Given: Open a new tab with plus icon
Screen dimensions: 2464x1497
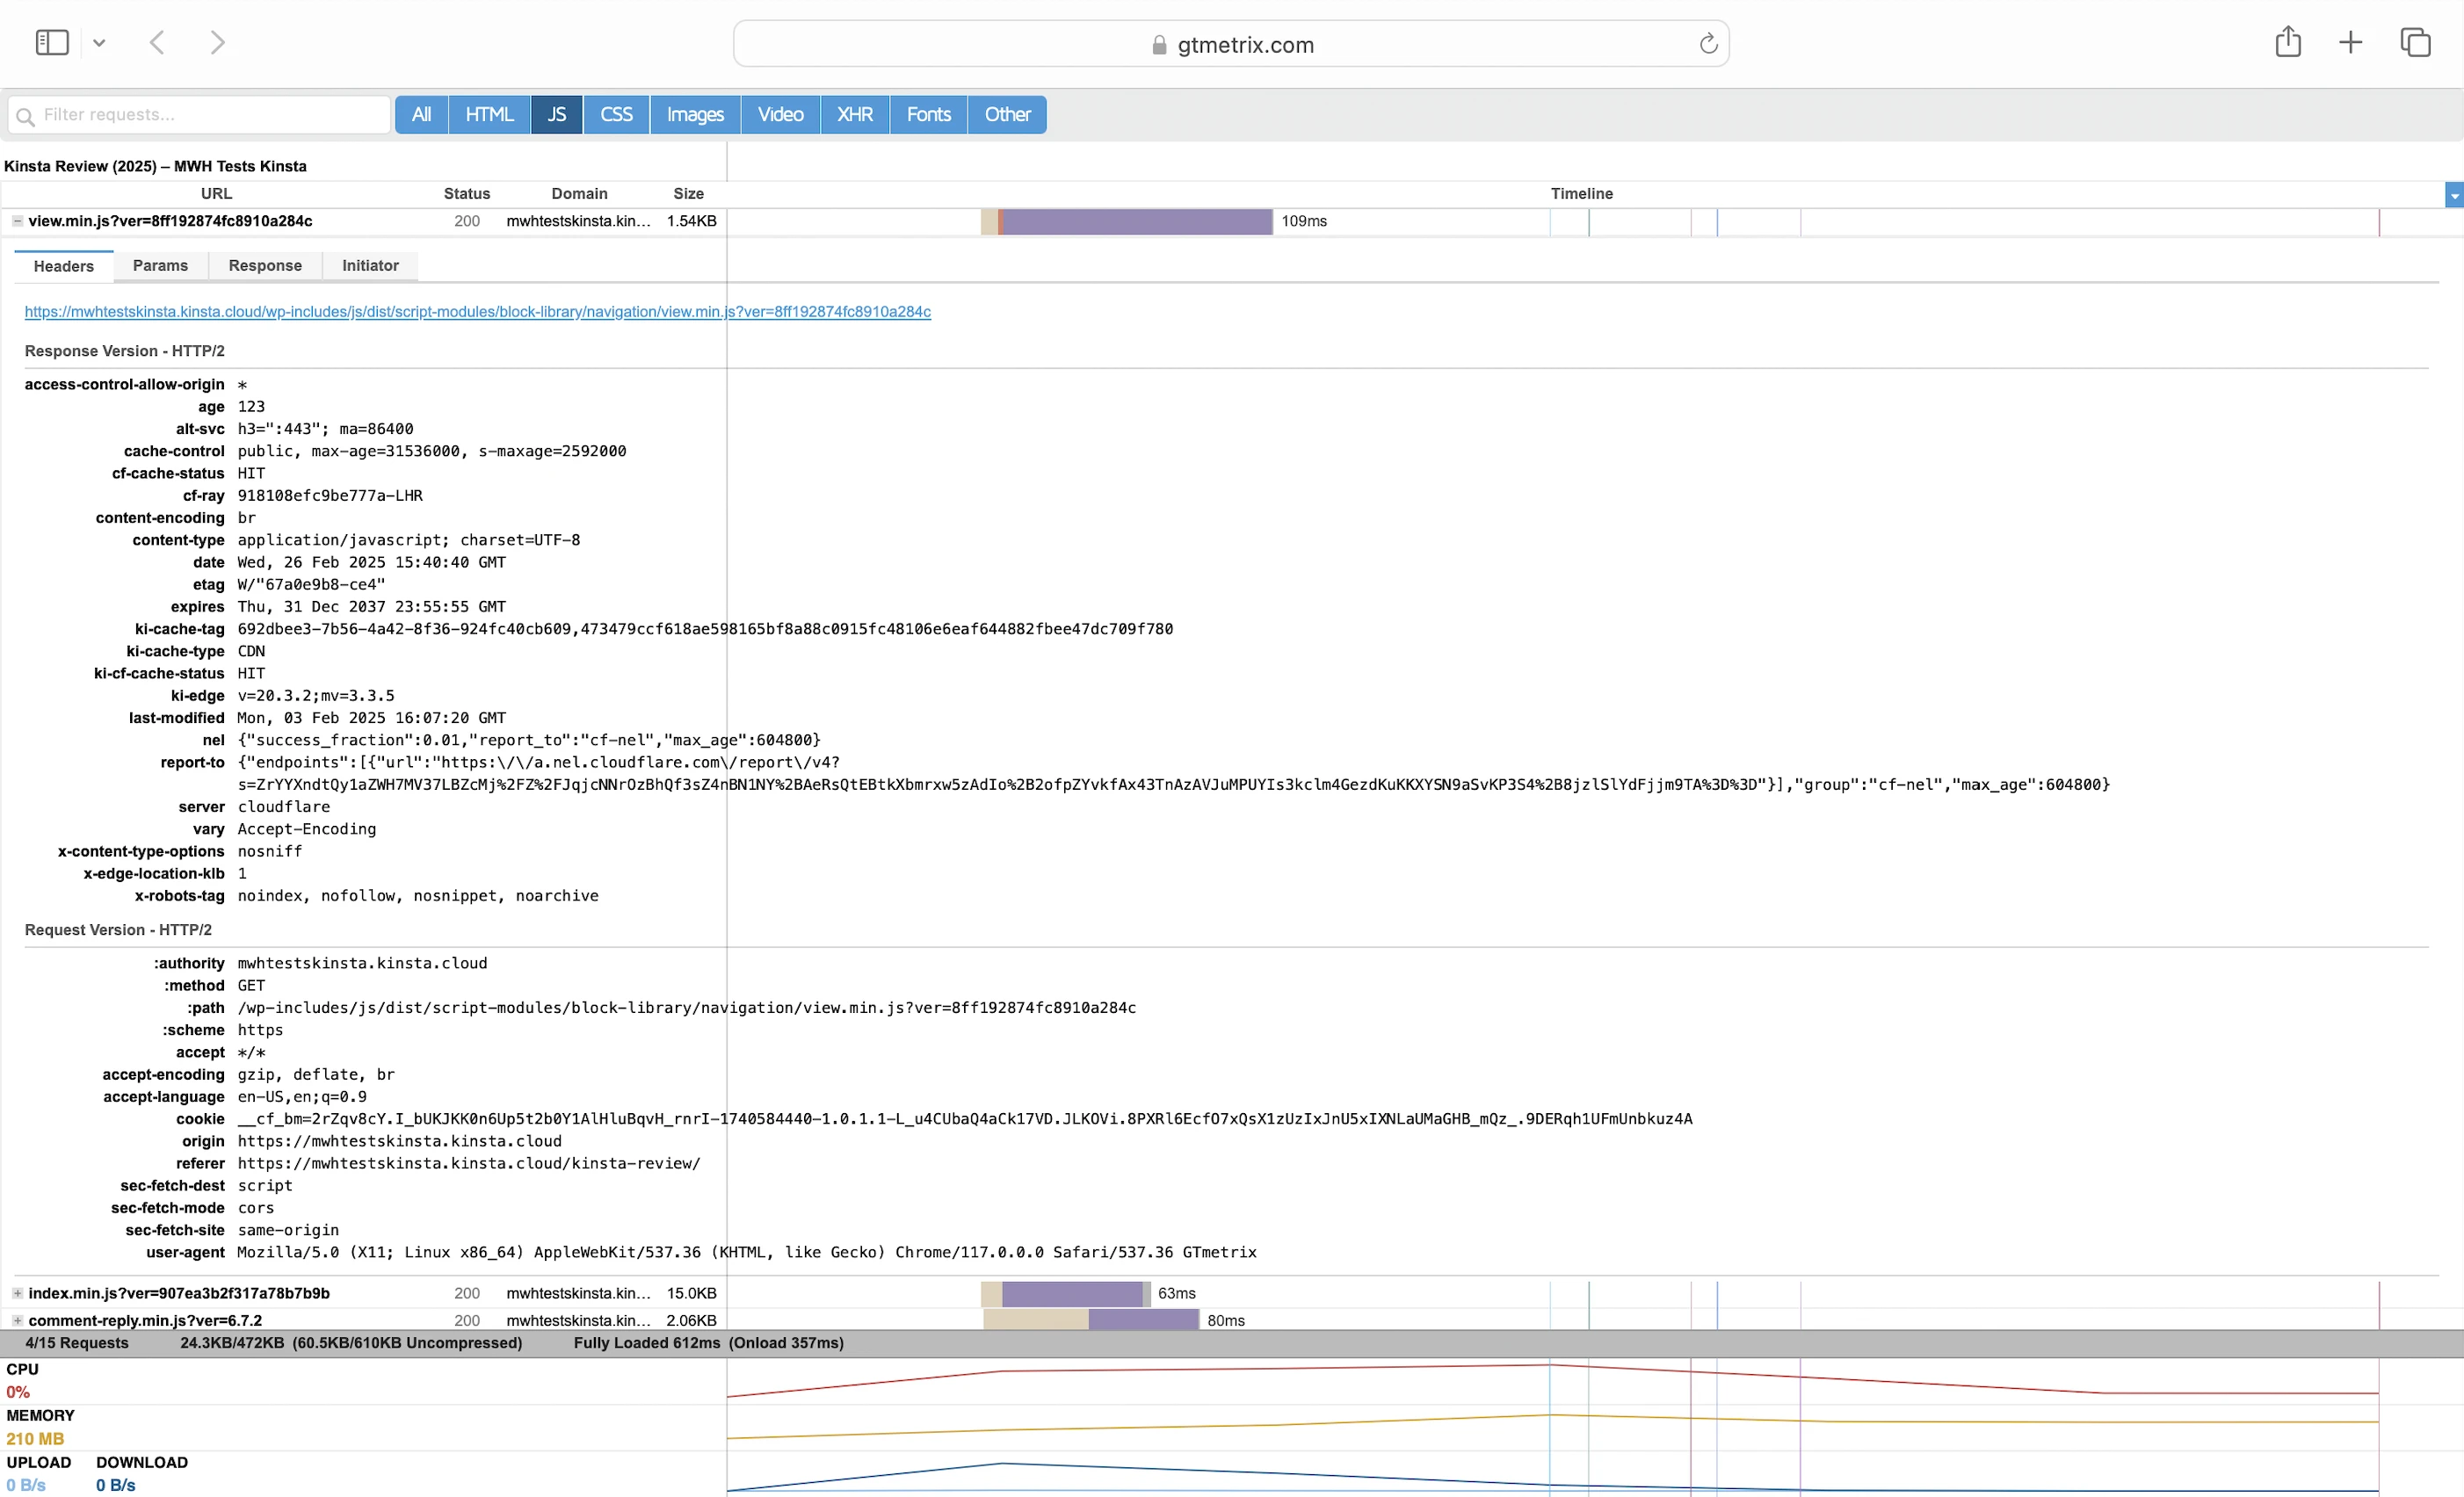Looking at the screenshot, I should pos(2351,42).
